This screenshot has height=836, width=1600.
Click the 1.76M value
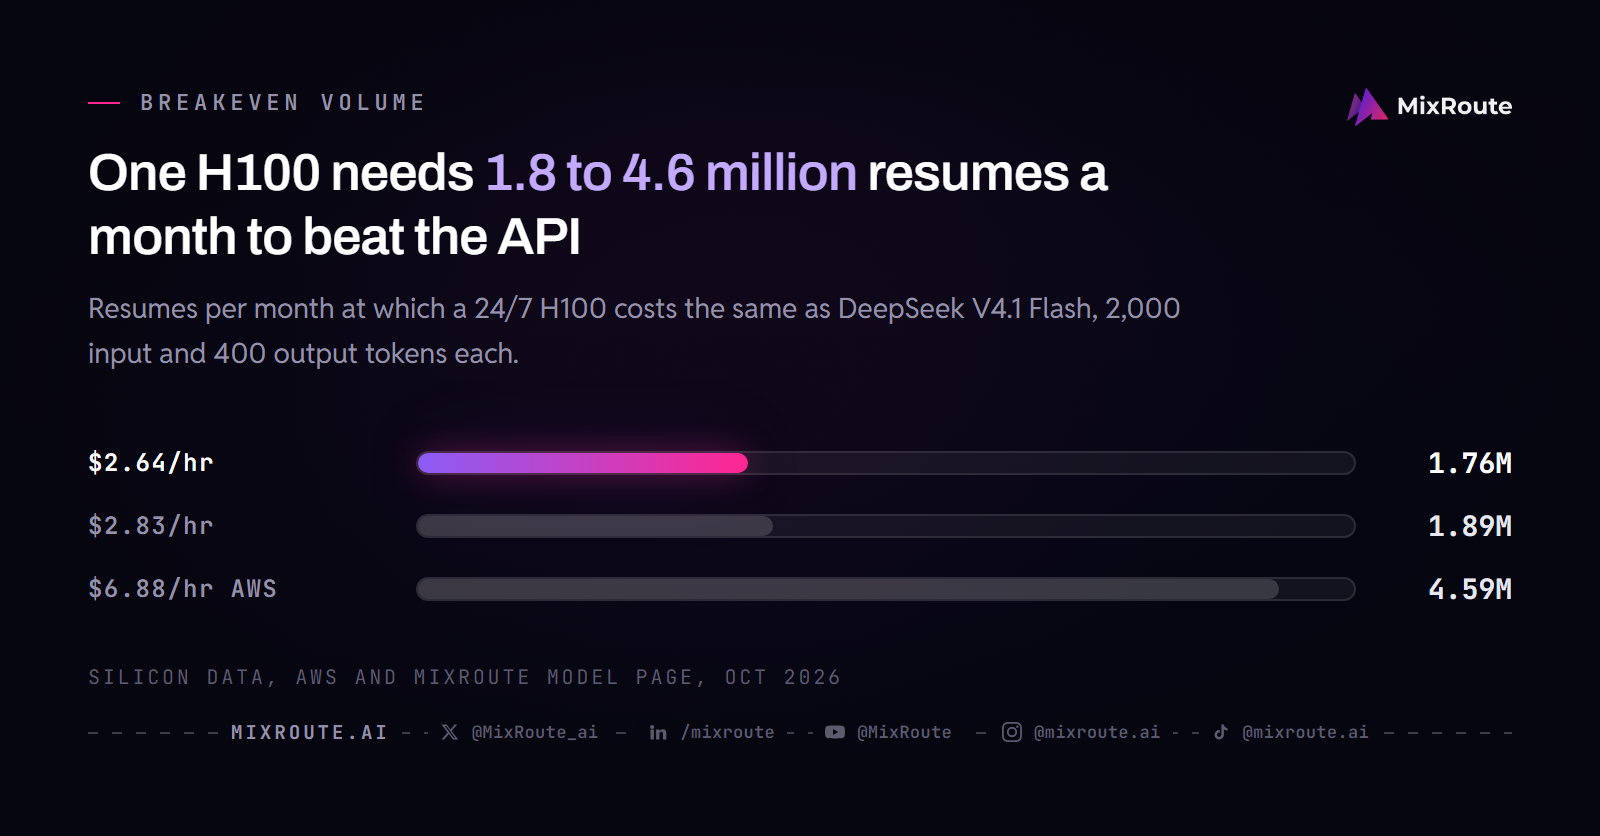tap(1470, 463)
